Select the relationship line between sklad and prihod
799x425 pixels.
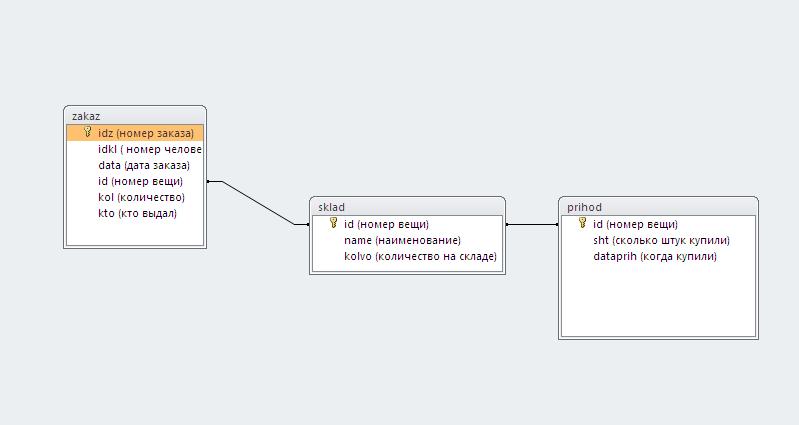point(532,224)
